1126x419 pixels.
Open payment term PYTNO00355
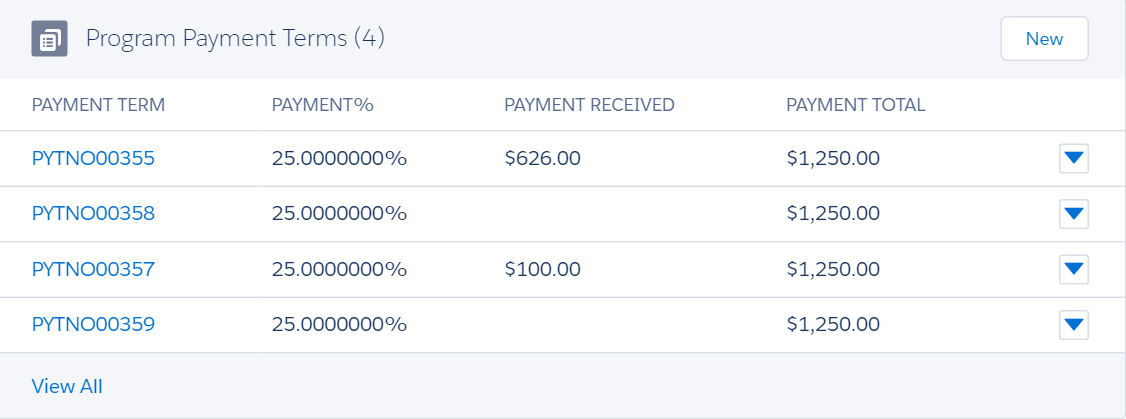coord(93,158)
